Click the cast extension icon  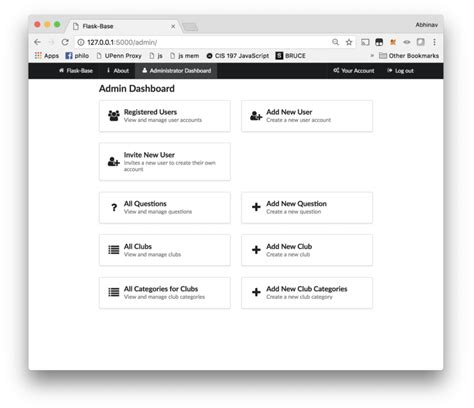[x=365, y=42]
